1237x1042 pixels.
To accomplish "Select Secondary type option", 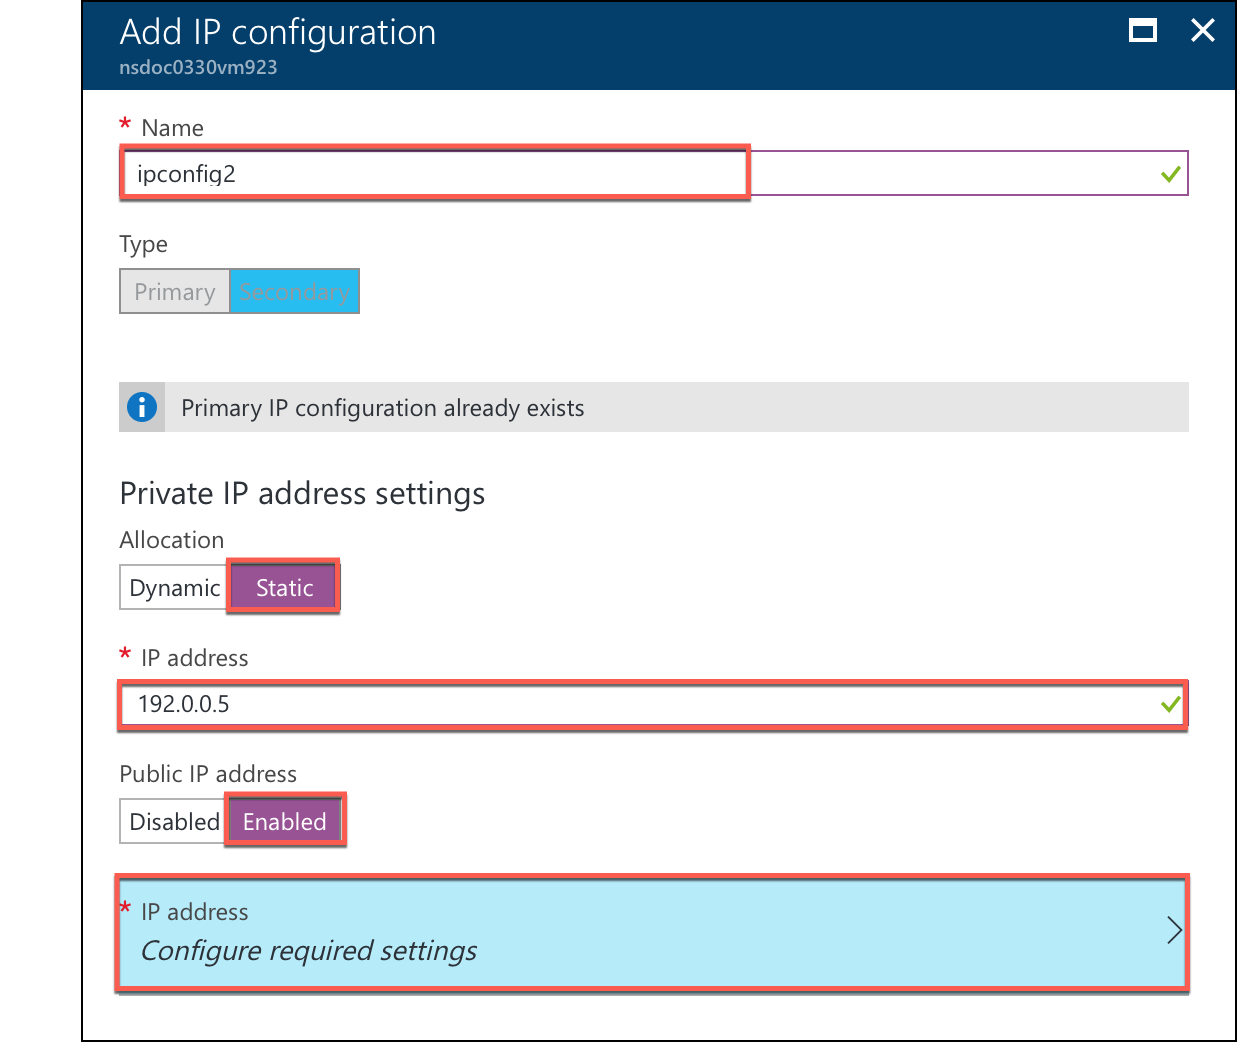I will point(294,291).
